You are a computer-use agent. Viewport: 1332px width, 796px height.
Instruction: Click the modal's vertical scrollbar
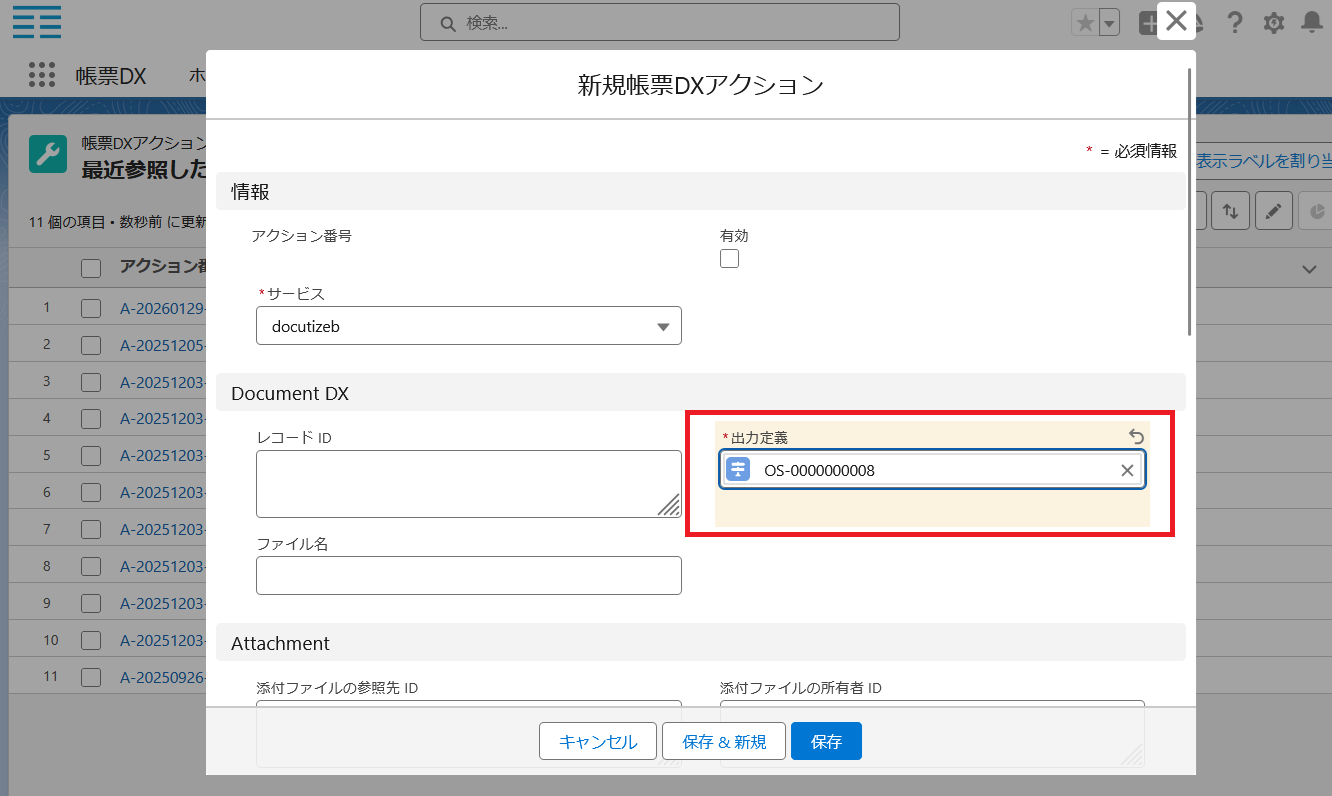[1189, 200]
